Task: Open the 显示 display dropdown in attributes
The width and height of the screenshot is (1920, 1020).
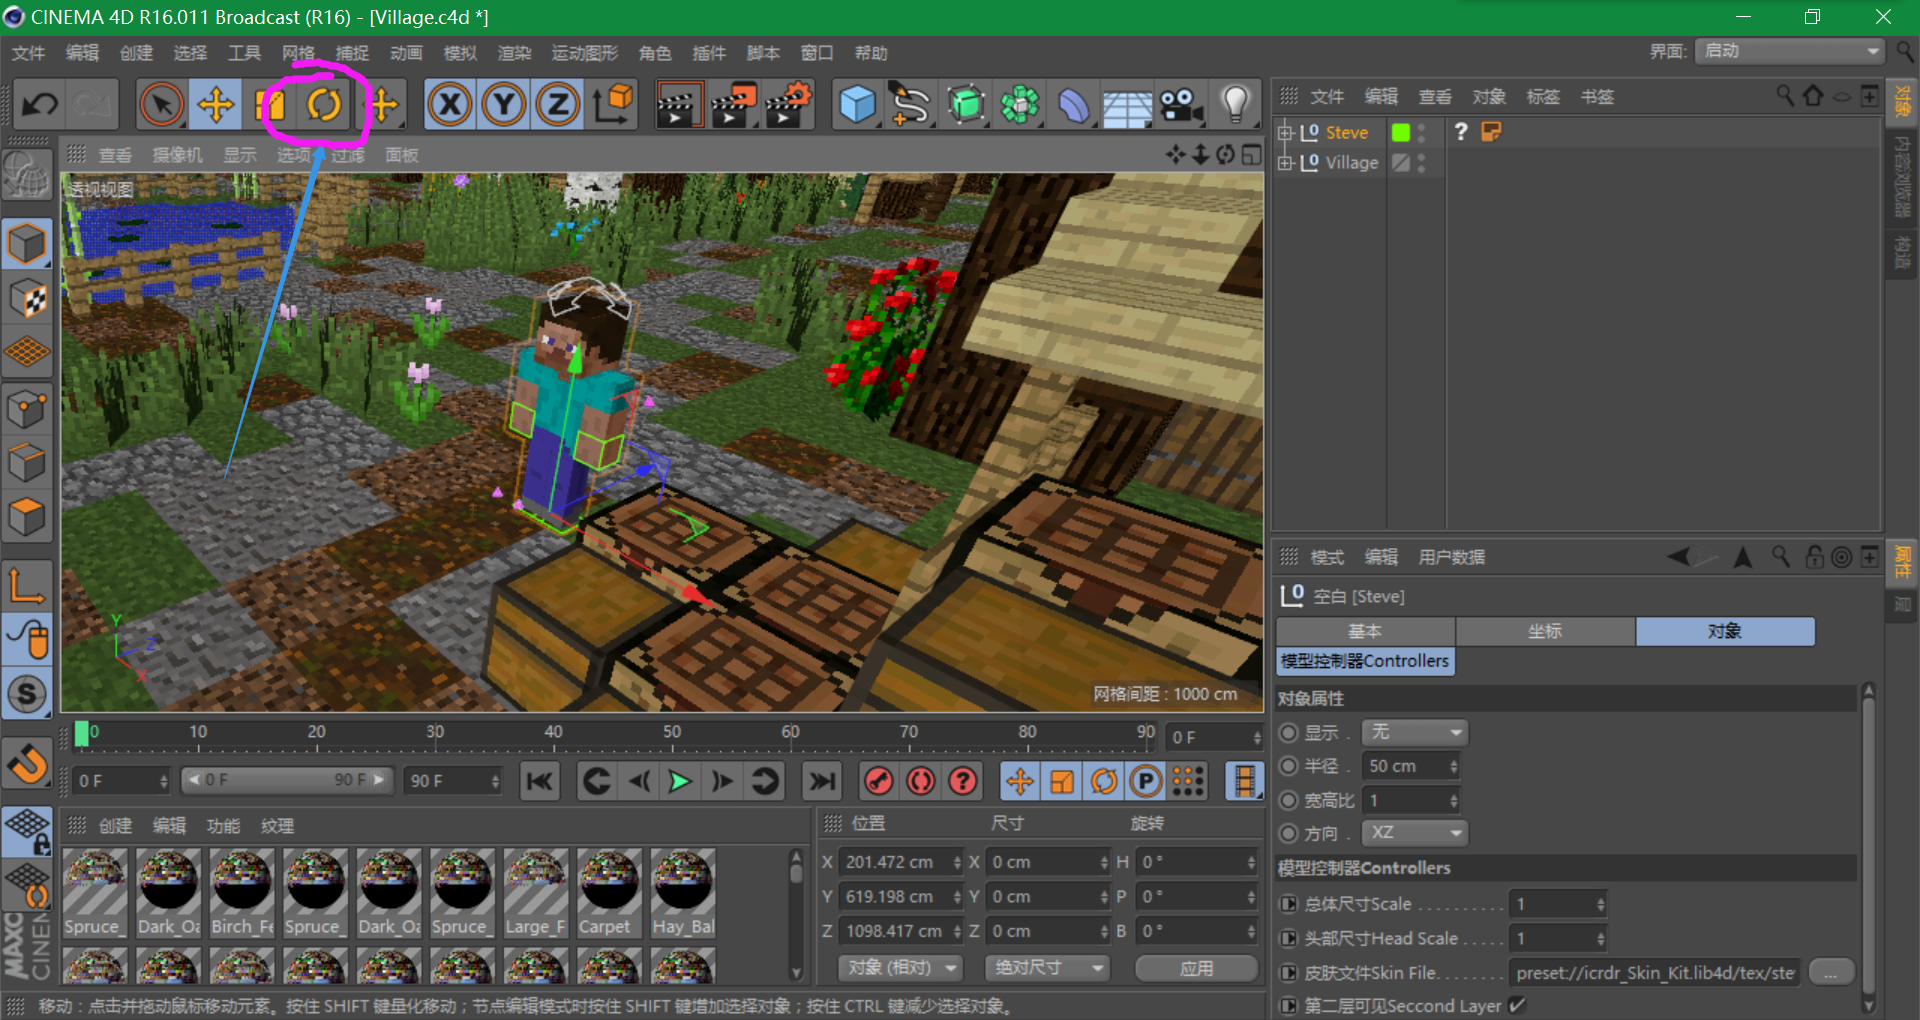Action: pyautogui.click(x=1414, y=732)
